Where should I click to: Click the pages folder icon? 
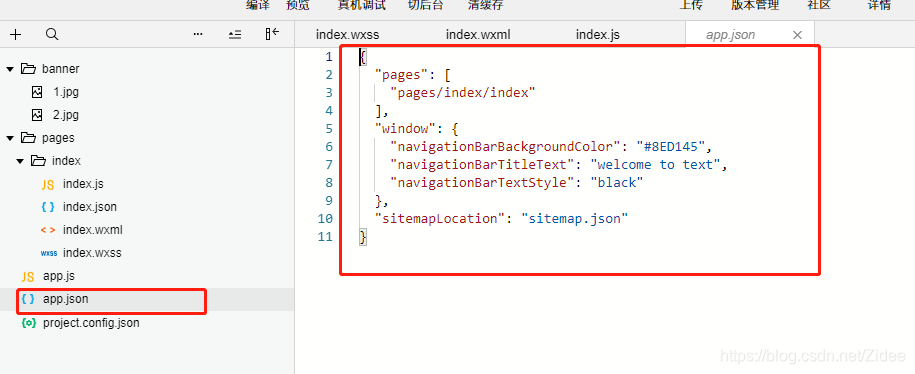[28, 138]
